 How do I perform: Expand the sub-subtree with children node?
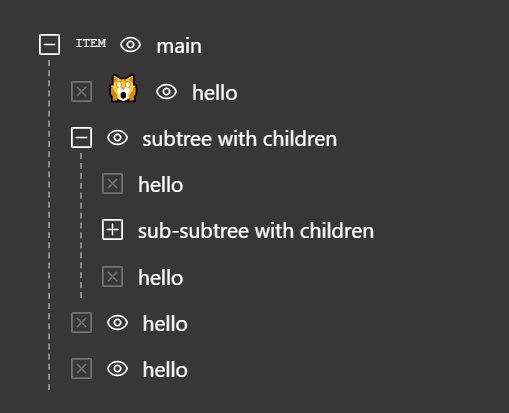point(112,230)
